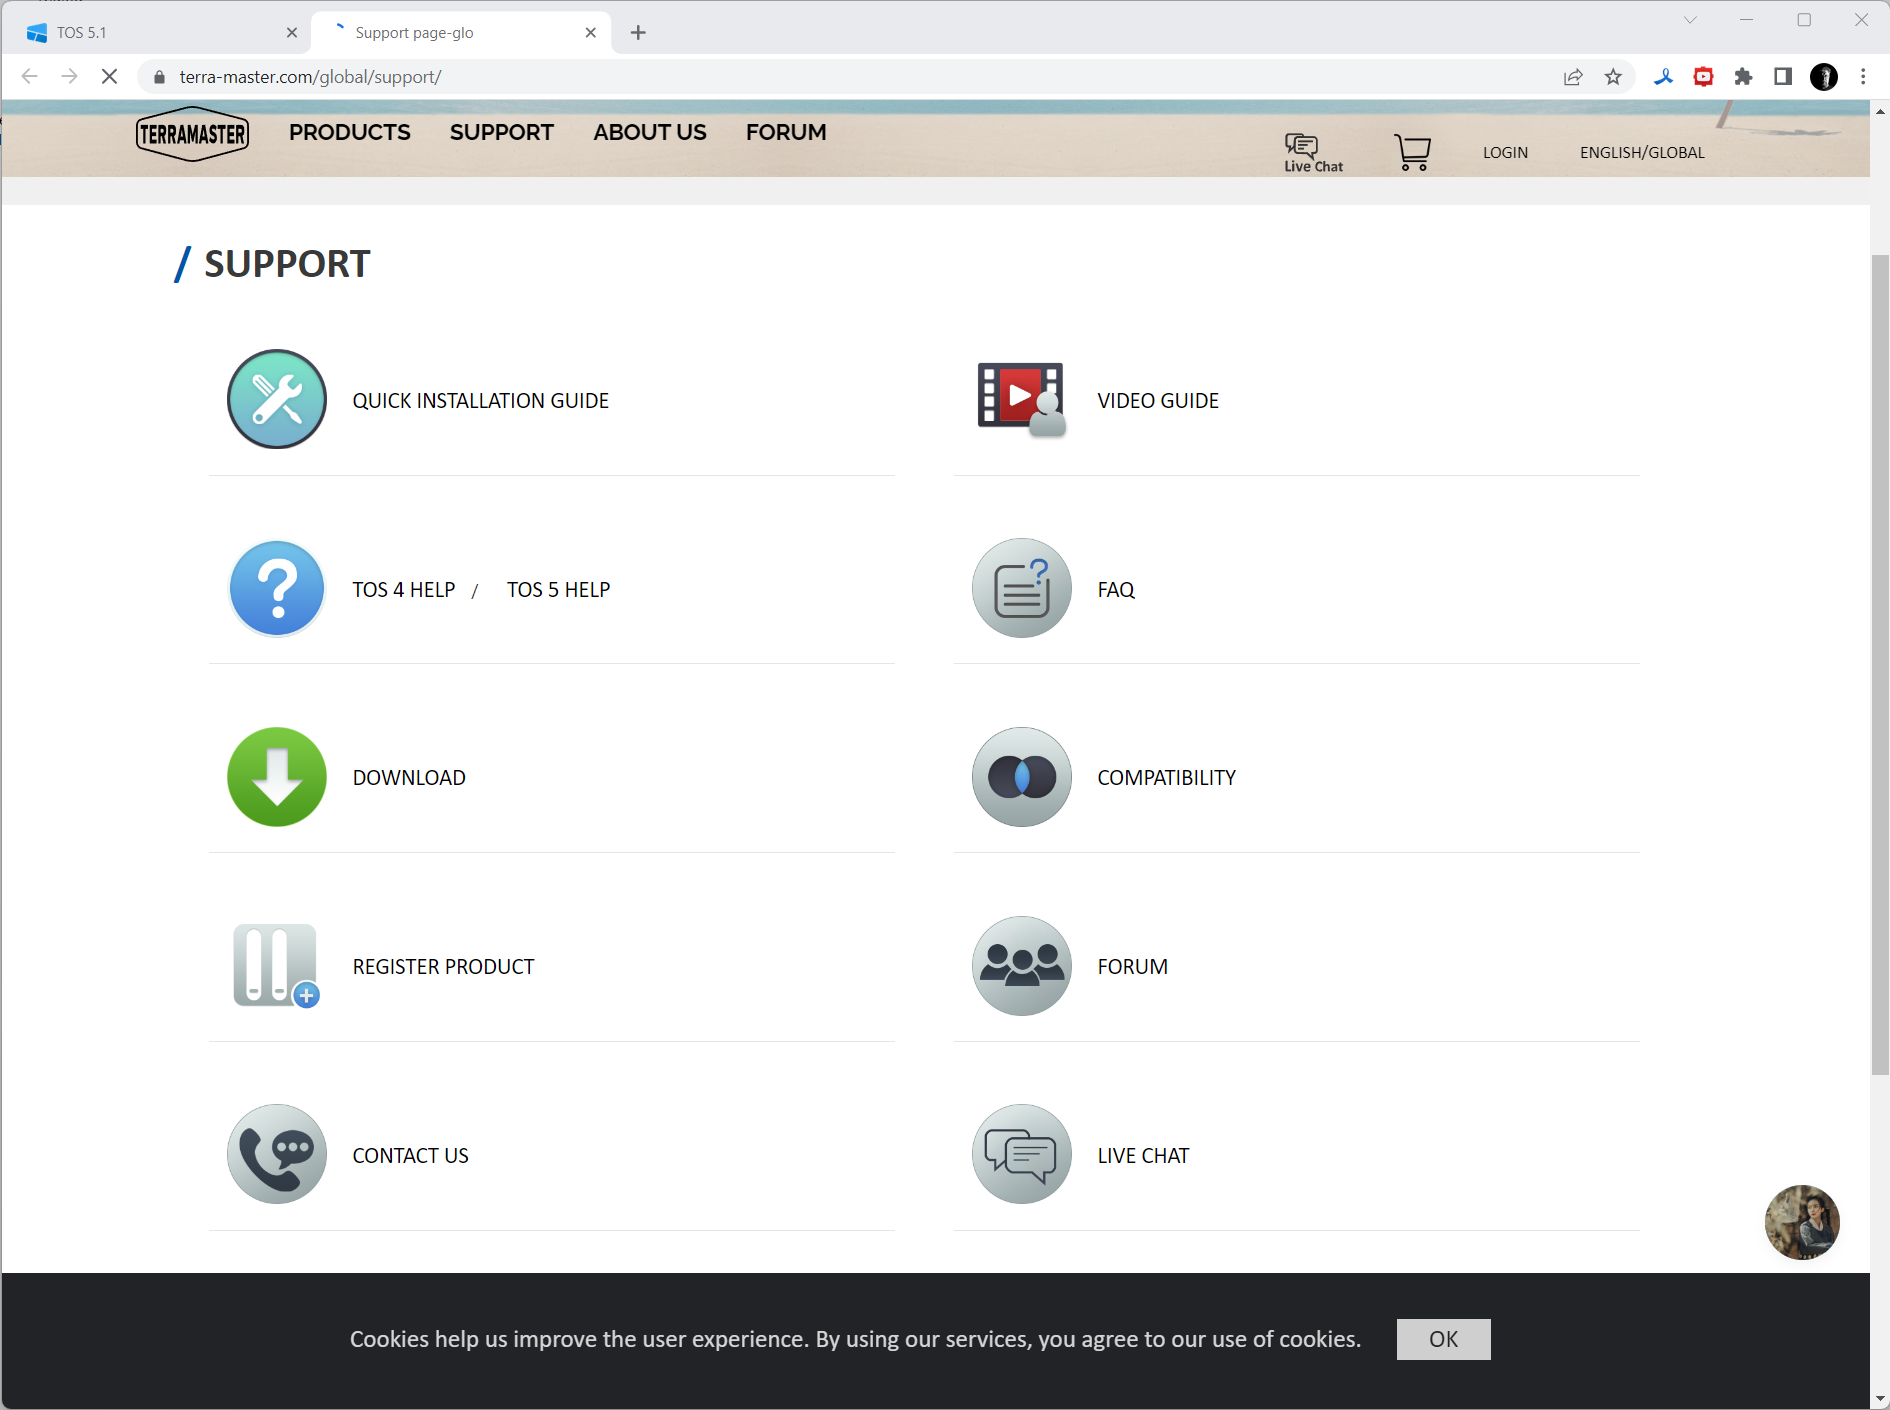1890x1410 pixels.
Task: Click the blue question mark help icon
Action: pyautogui.click(x=277, y=588)
